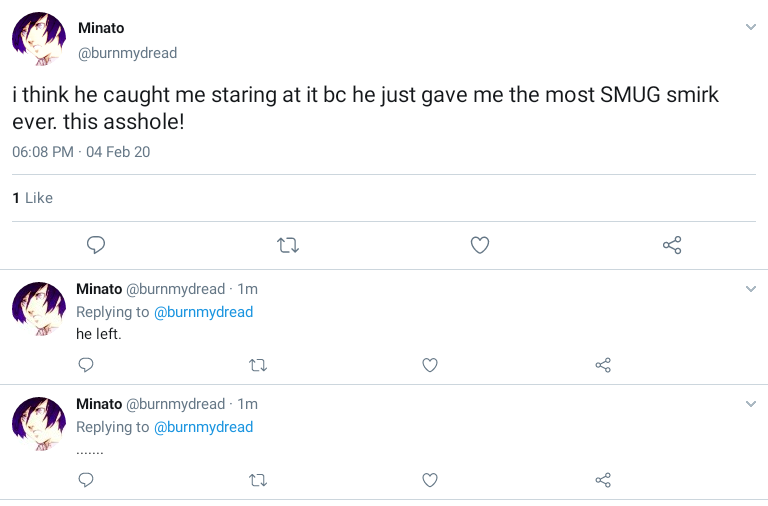768x506 pixels.
Task: View who liked via "1 Like"
Action: click(32, 198)
